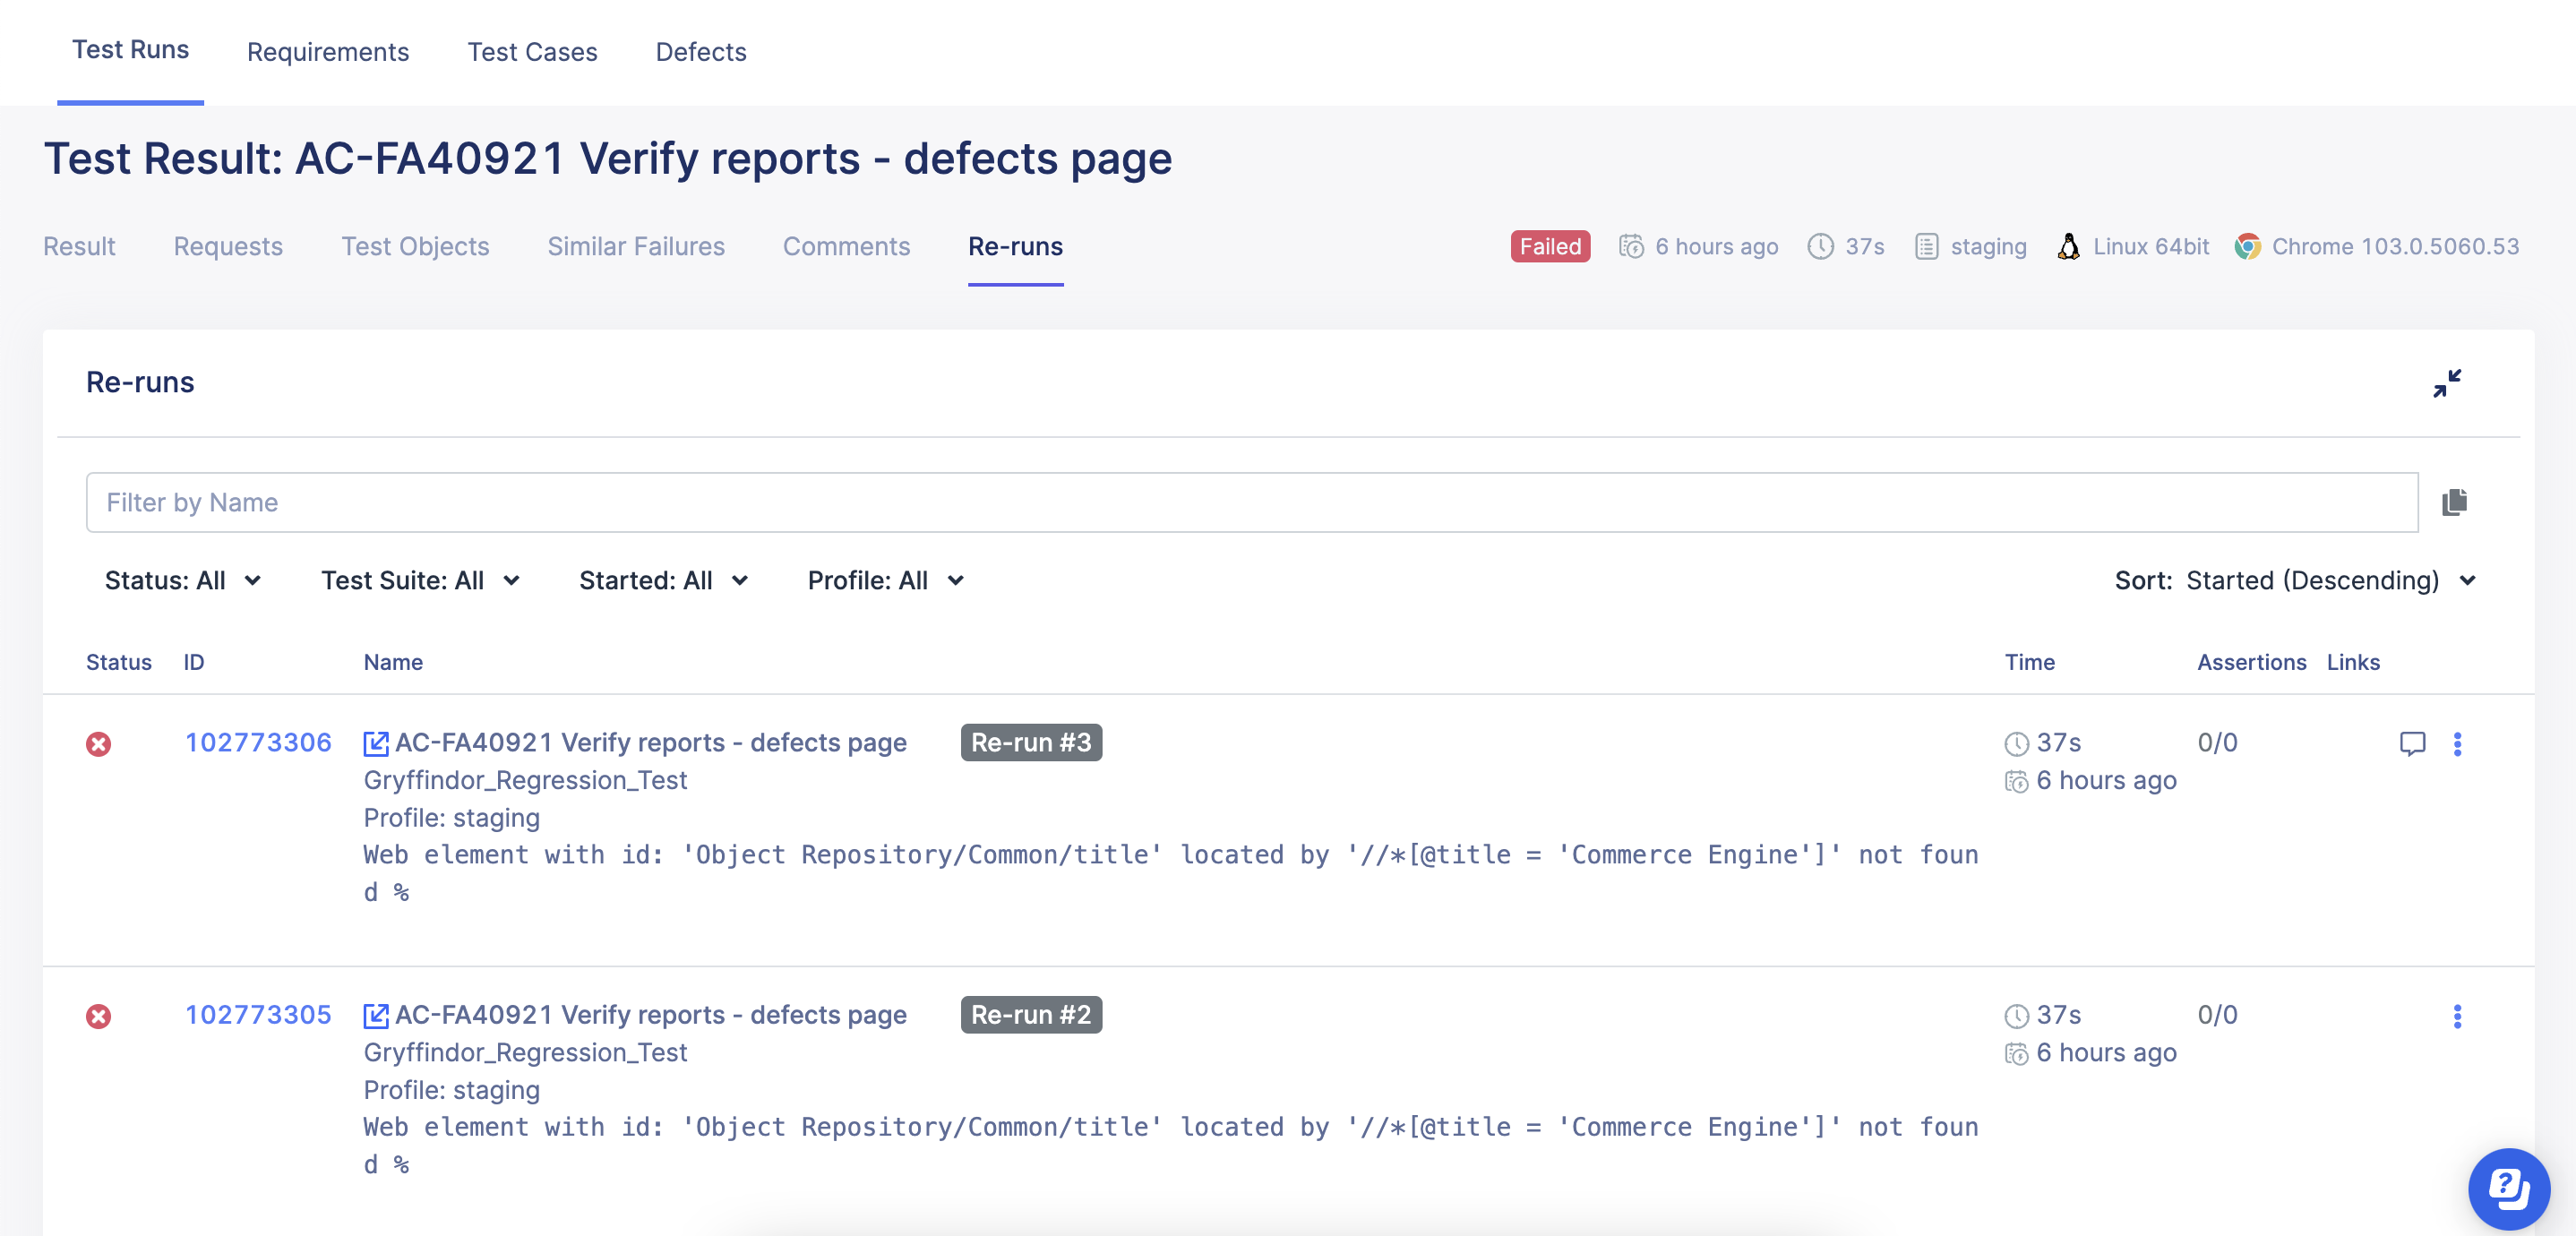The width and height of the screenshot is (2576, 1236).
Task: Click the failed status icon of run 102773306
Action: coord(98,744)
